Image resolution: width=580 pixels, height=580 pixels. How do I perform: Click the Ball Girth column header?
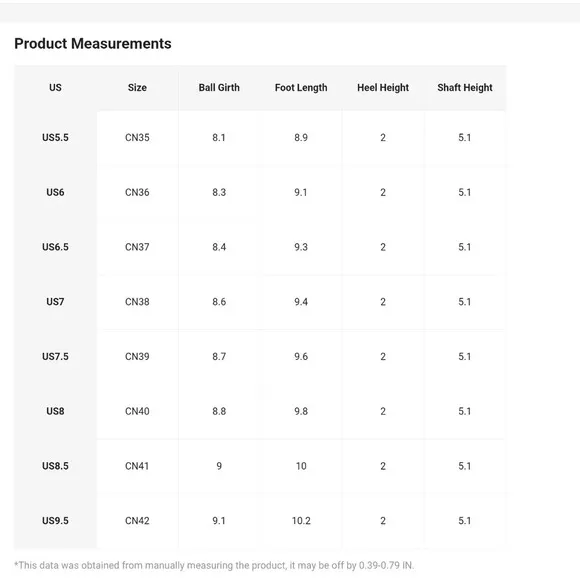[x=219, y=88]
